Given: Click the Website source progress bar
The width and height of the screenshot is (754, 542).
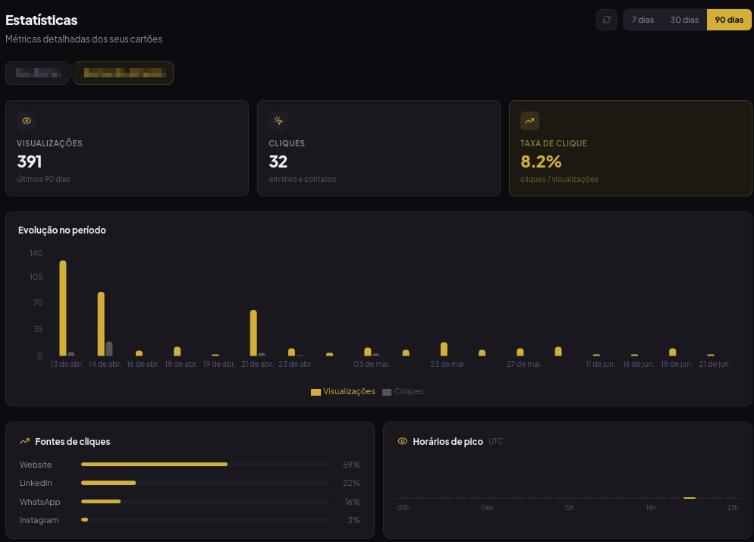Looking at the screenshot, I should pos(204,464).
